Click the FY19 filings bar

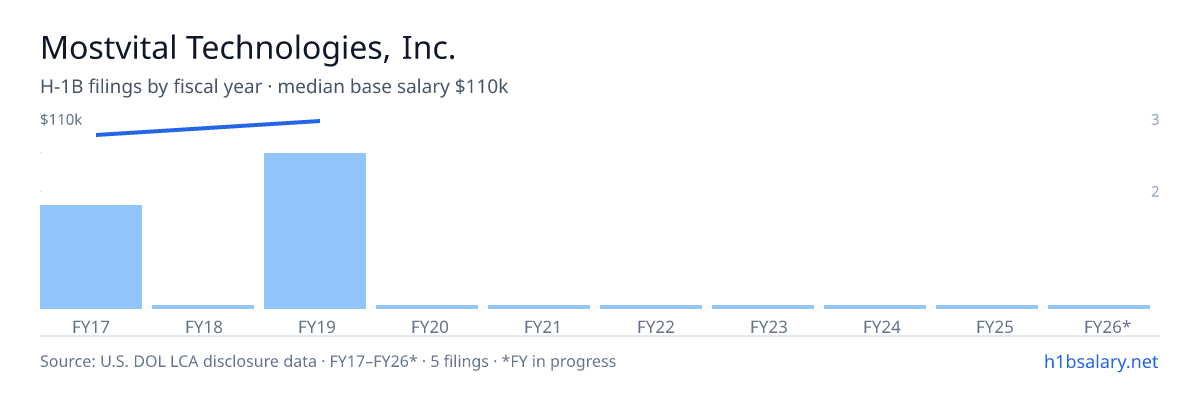coord(315,231)
